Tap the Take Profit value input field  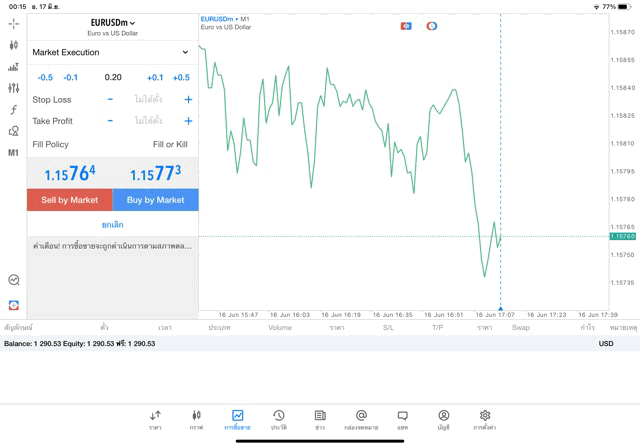pyautogui.click(x=148, y=121)
